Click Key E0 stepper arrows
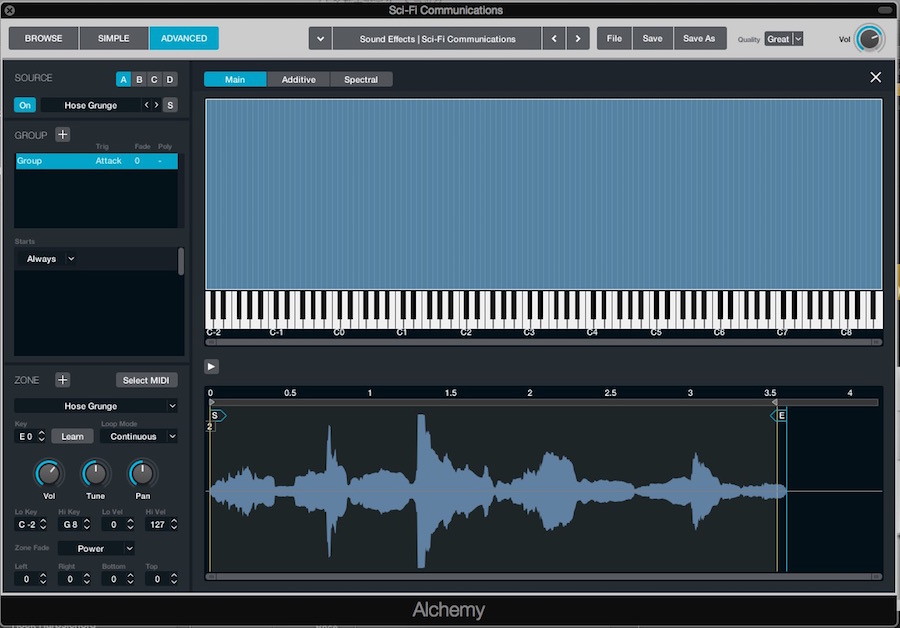The height and width of the screenshot is (628, 900). click(41, 436)
